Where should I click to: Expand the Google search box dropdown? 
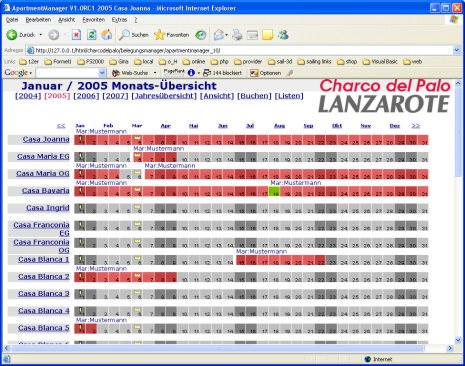[102, 73]
